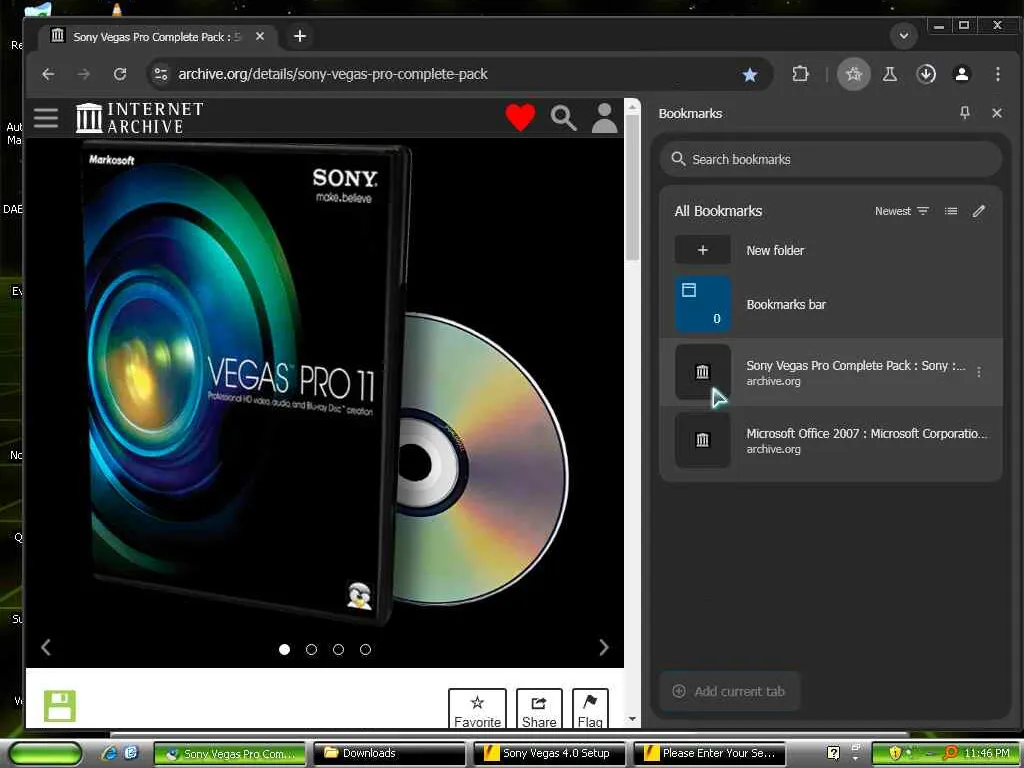Toggle the bookmarks side panel button

[x=853, y=74]
